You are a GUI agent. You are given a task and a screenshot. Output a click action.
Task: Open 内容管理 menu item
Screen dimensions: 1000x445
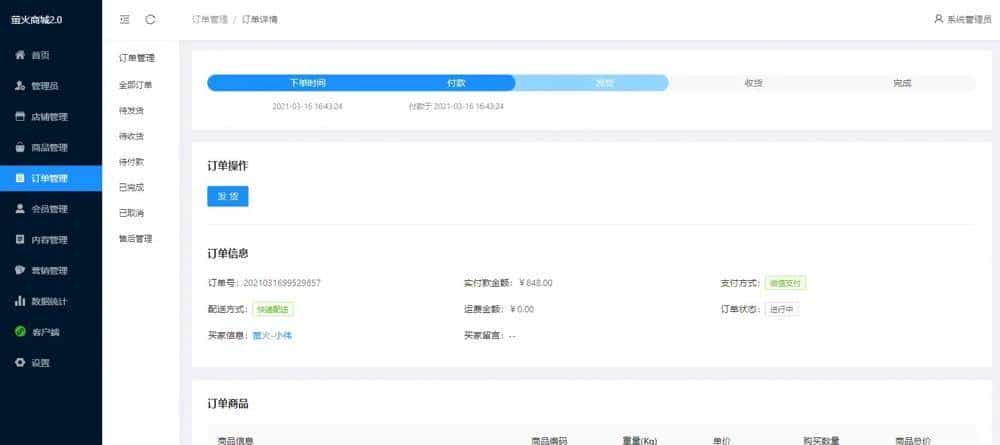click(50, 240)
